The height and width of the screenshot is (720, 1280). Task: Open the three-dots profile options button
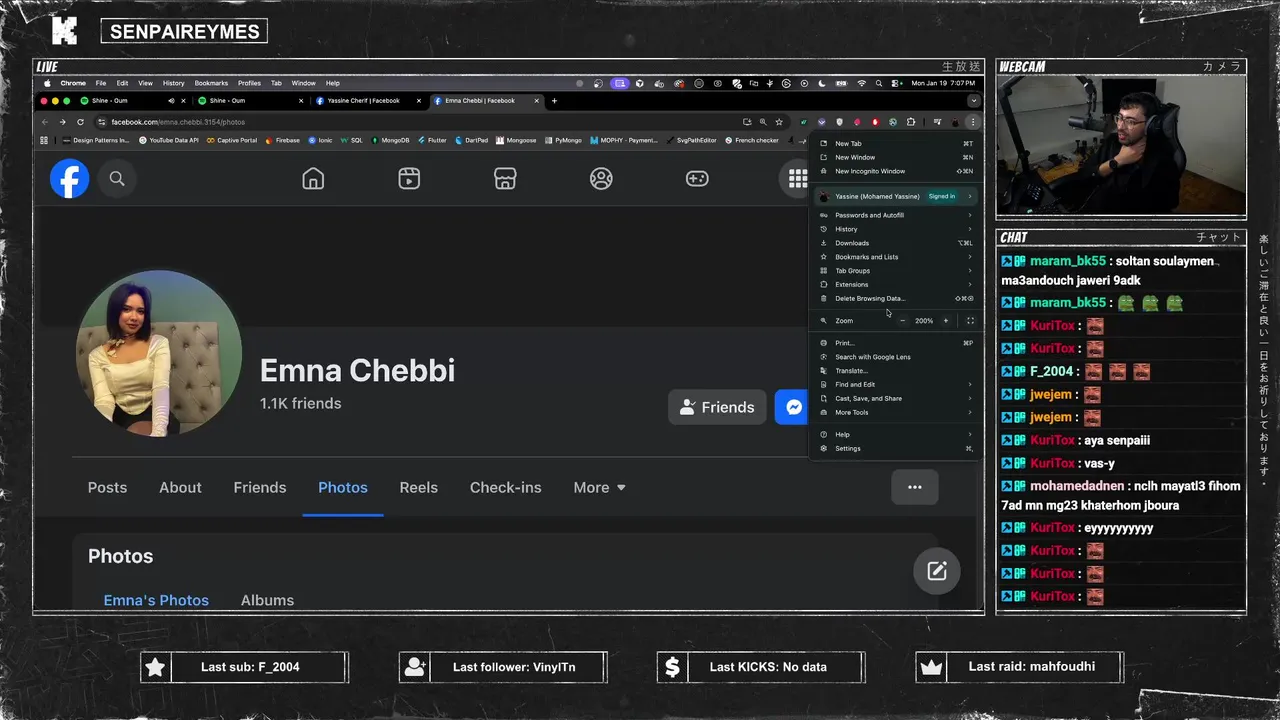(x=914, y=487)
